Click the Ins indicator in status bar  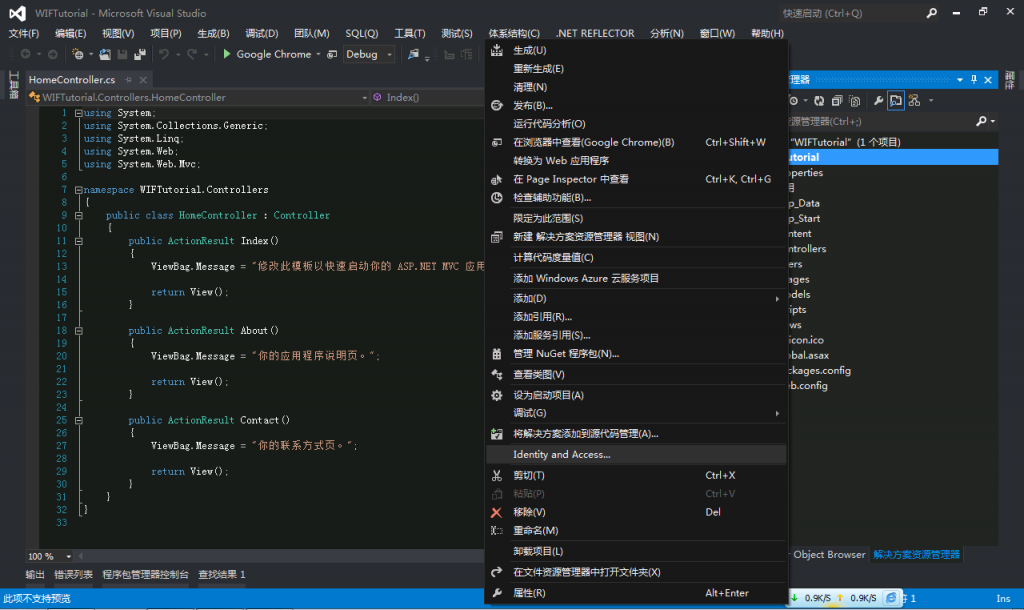pos(1003,598)
